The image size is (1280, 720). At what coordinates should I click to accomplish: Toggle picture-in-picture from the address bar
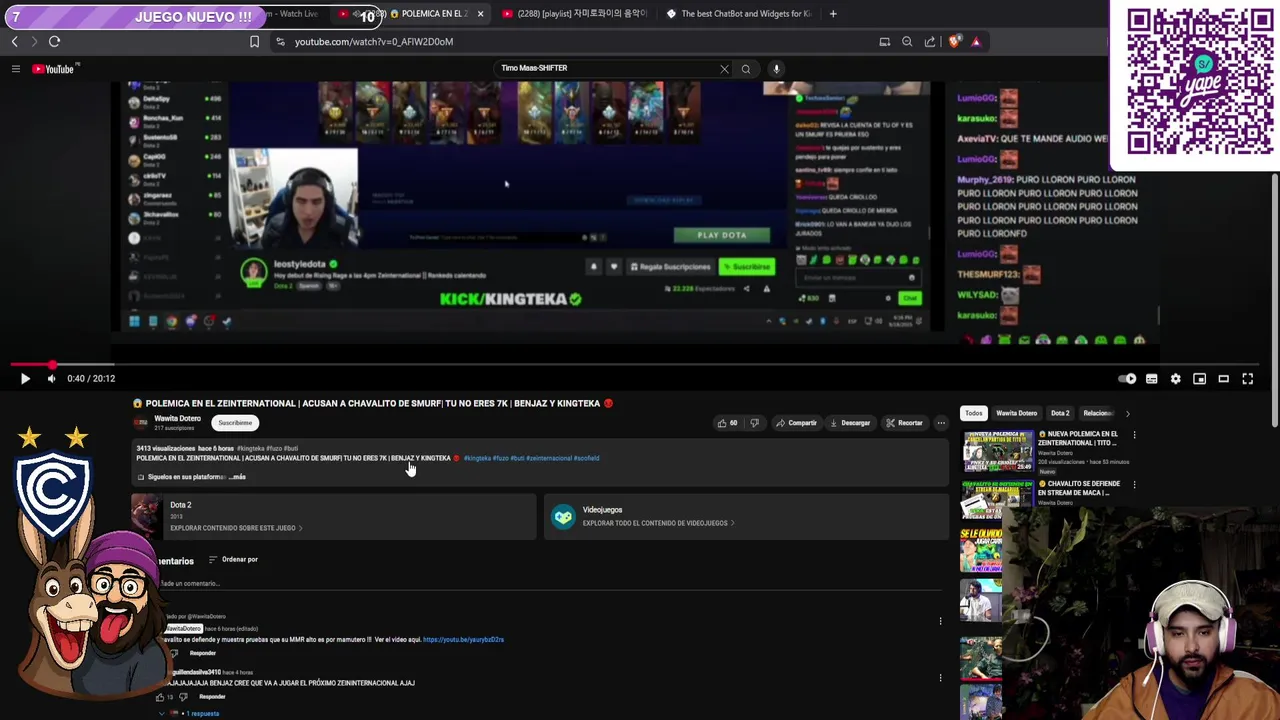(885, 42)
